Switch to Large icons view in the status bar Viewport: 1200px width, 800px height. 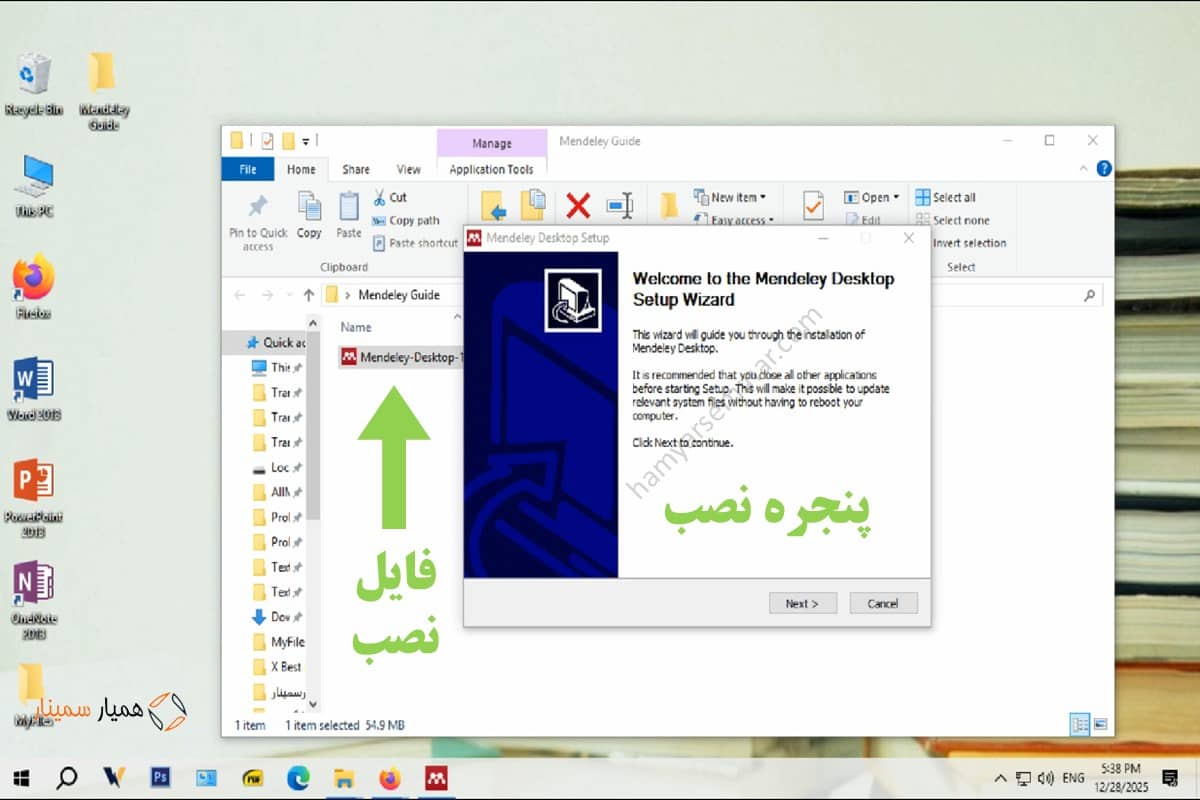(x=1100, y=724)
